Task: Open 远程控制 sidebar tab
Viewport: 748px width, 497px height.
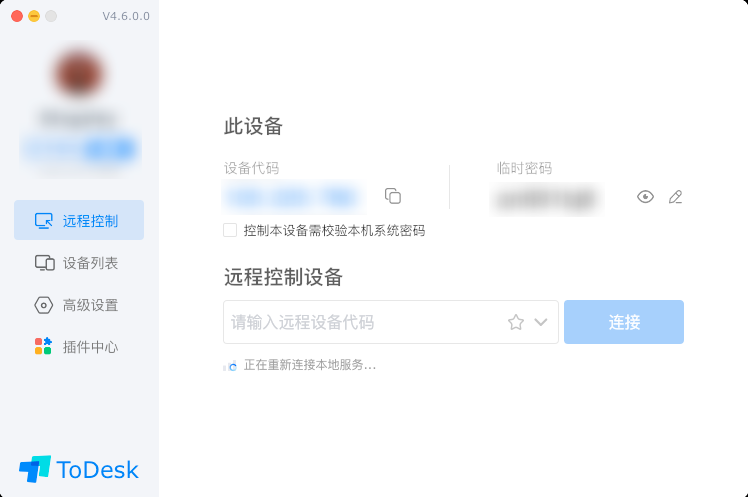Action: 79,220
